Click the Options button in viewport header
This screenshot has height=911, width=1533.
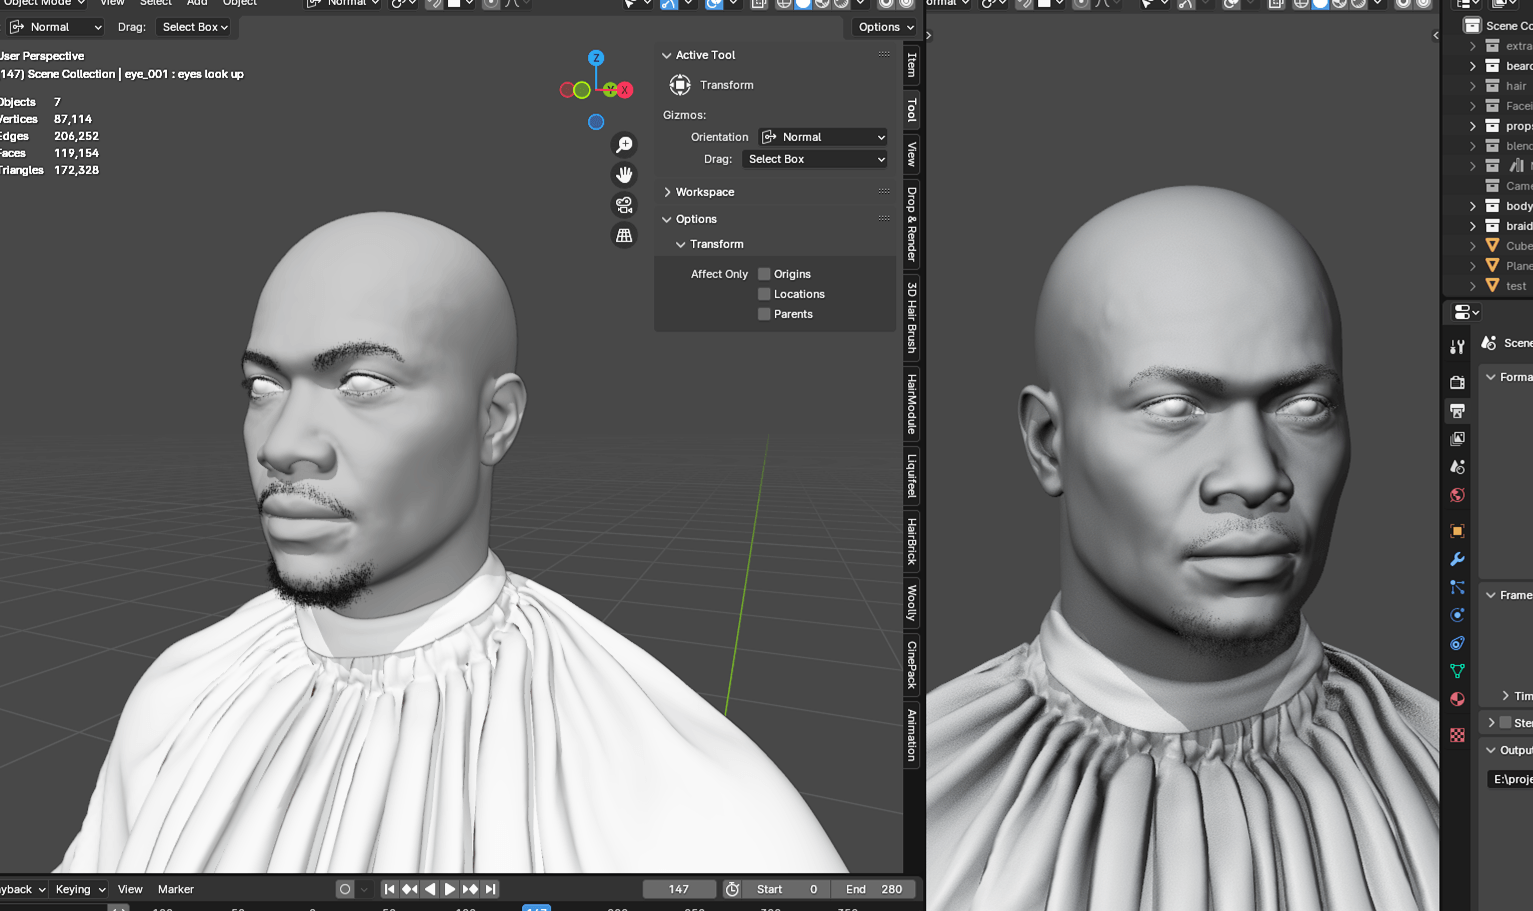click(884, 27)
